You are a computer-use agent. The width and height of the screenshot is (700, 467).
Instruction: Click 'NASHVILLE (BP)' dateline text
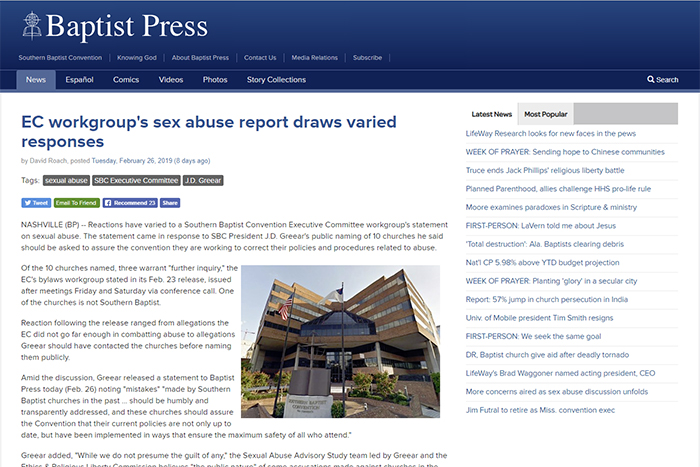(50, 225)
